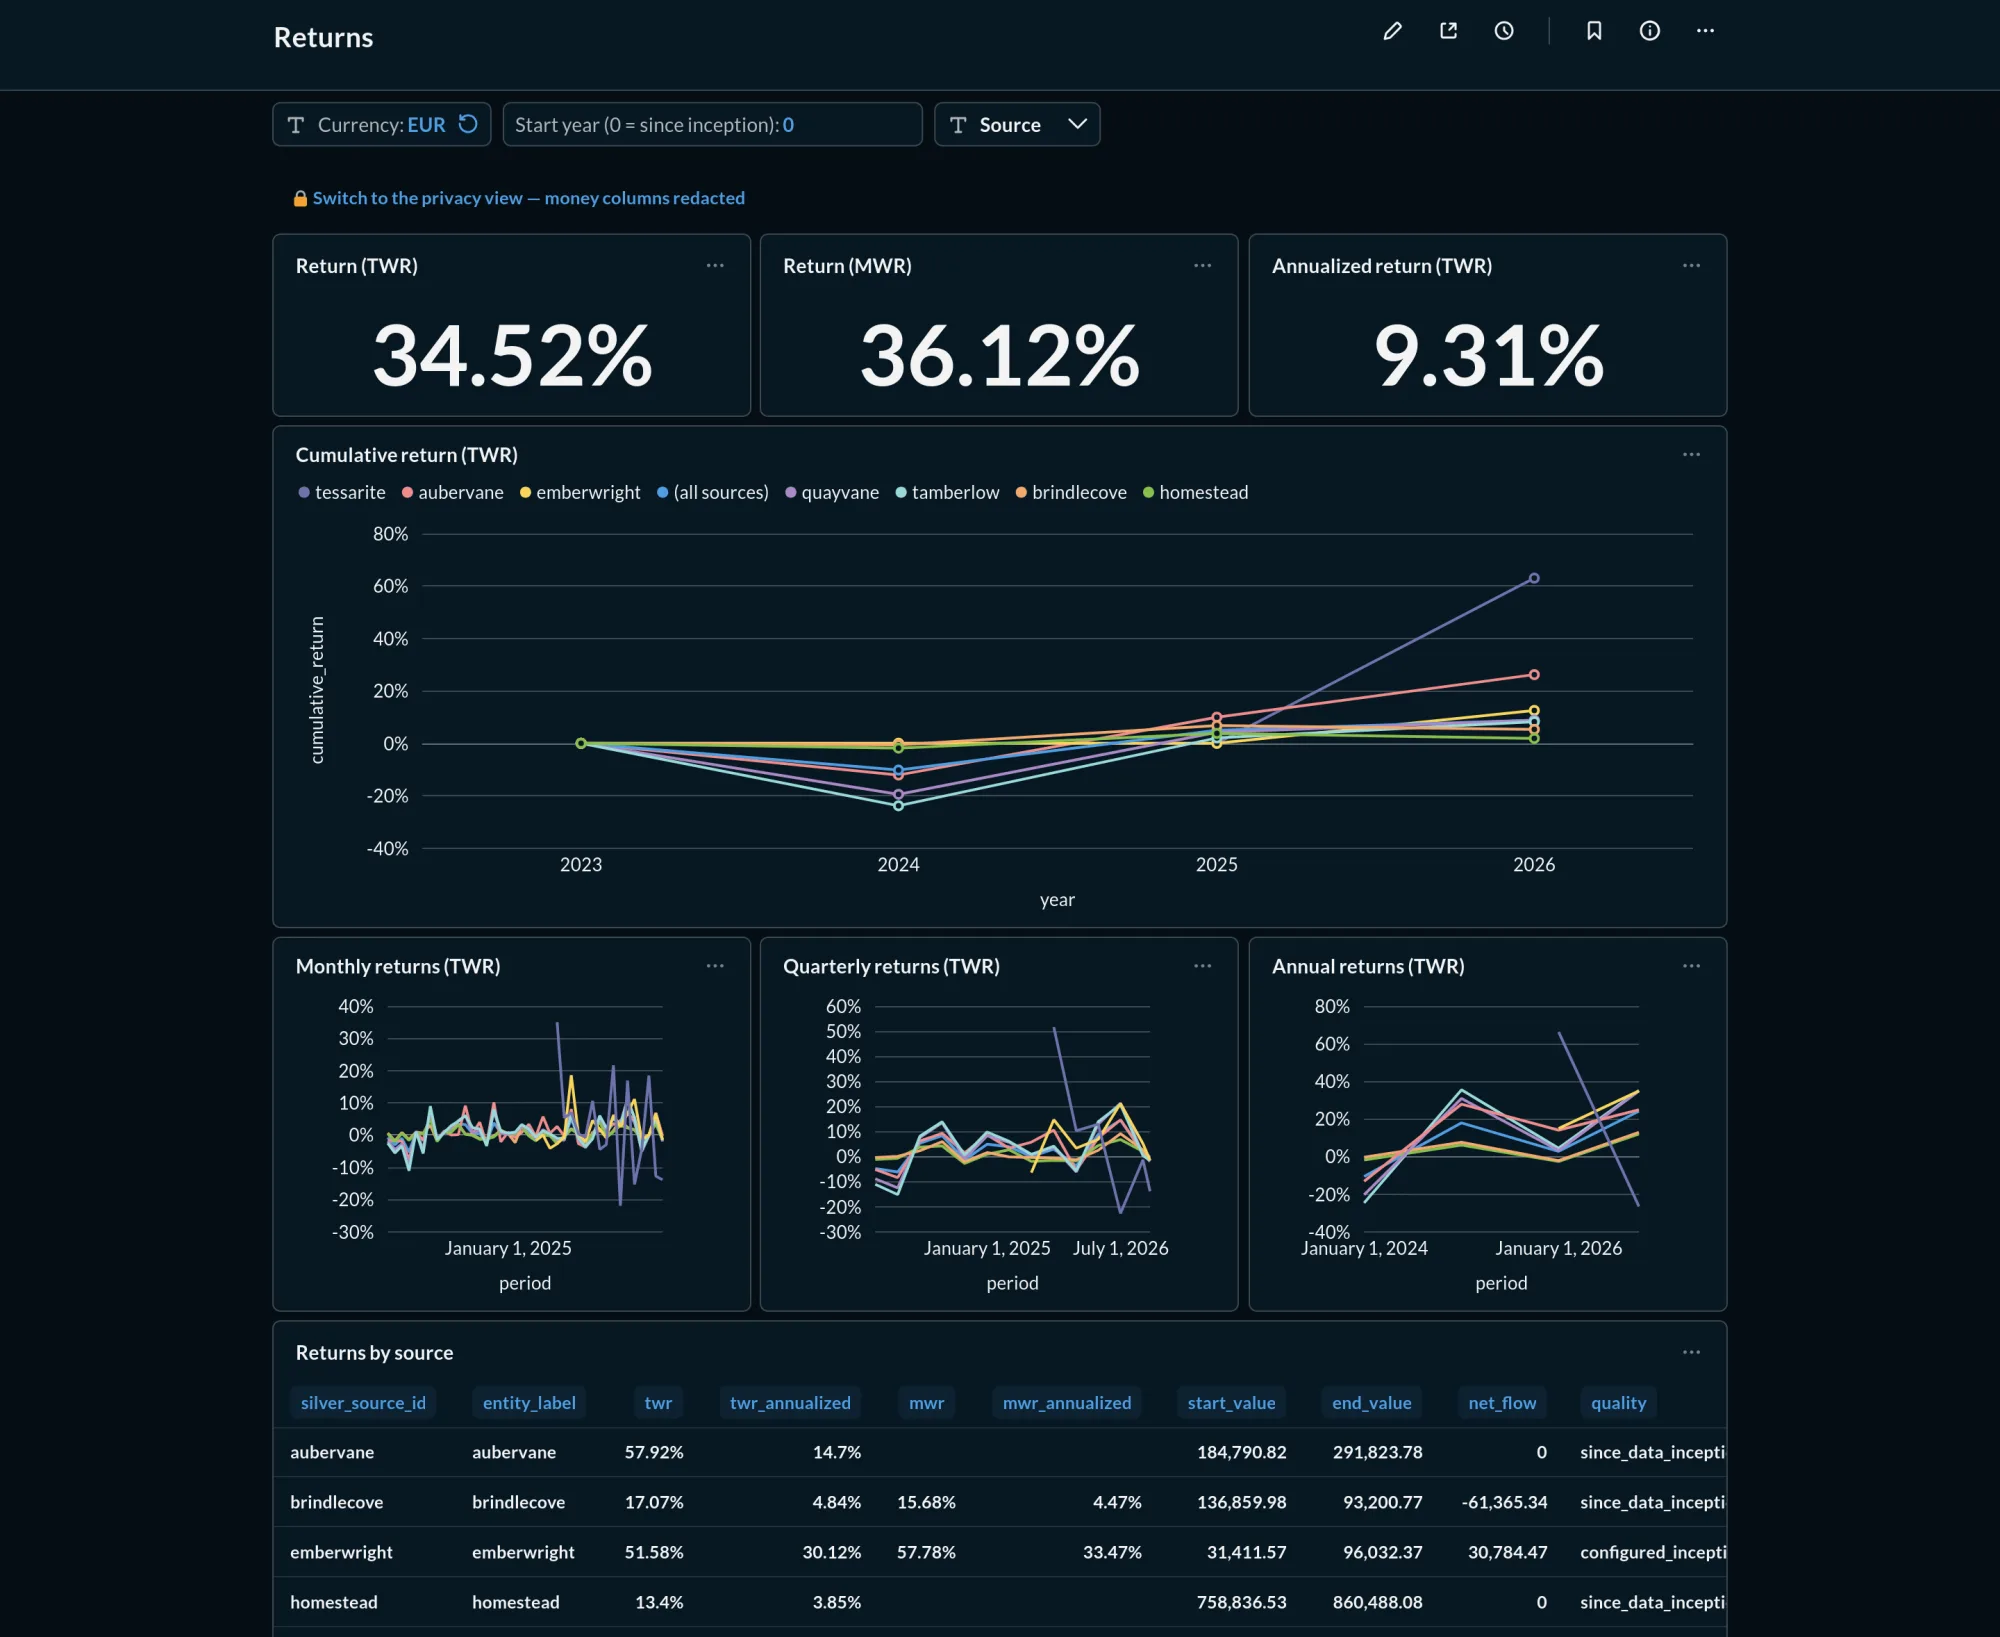This screenshot has width=2000, height=1637.
Task: Click the net_flow column header
Action: pos(1502,1403)
